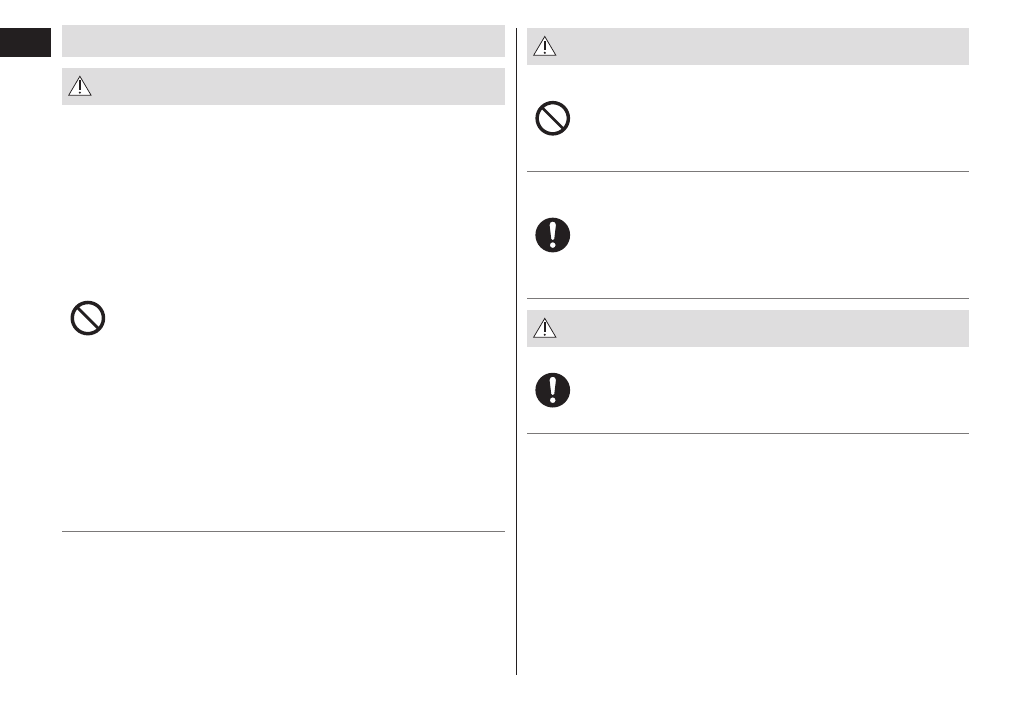Click the blank area right of the left prohibition symbol

(300, 318)
